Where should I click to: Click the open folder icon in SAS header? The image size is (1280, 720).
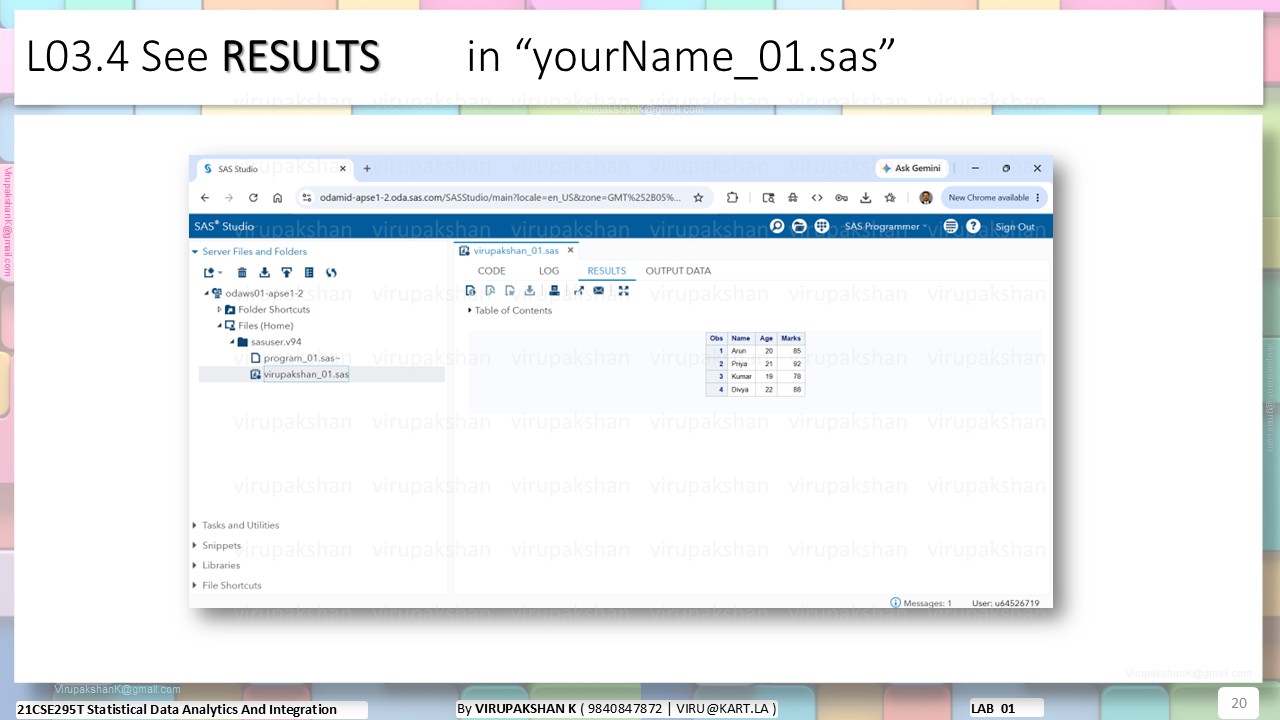tap(799, 226)
